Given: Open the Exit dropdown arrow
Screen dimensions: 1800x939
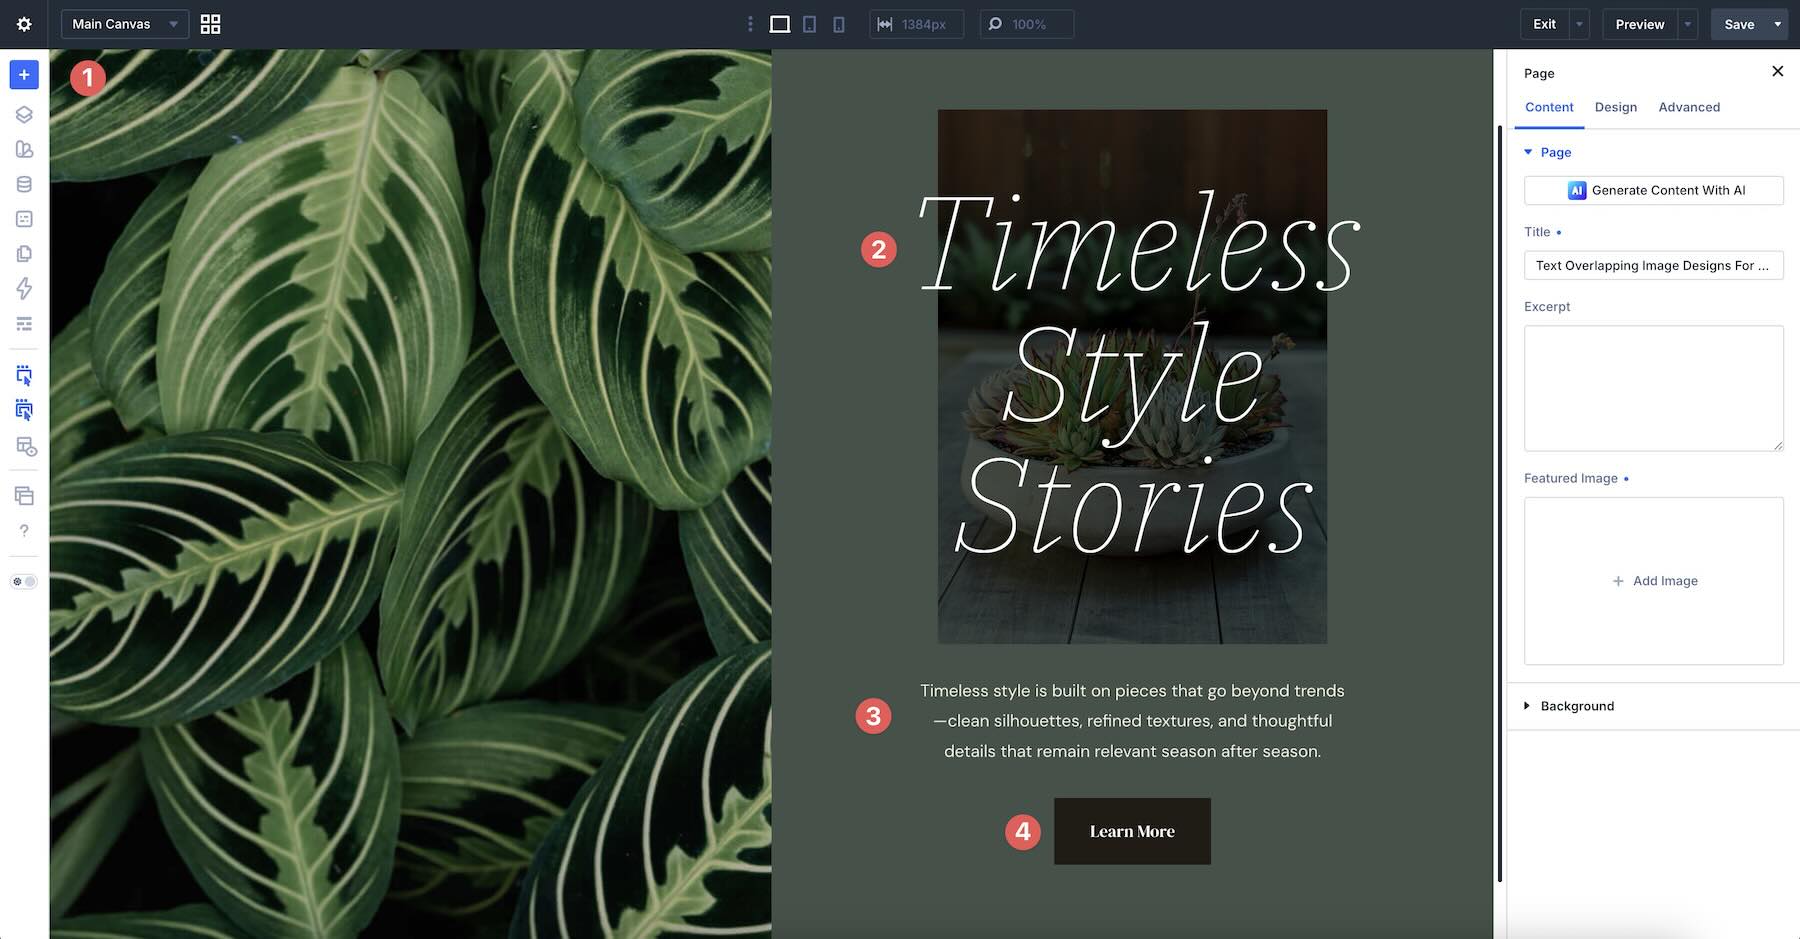Looking at the screenshot, I should click(x=1580, y=24).
